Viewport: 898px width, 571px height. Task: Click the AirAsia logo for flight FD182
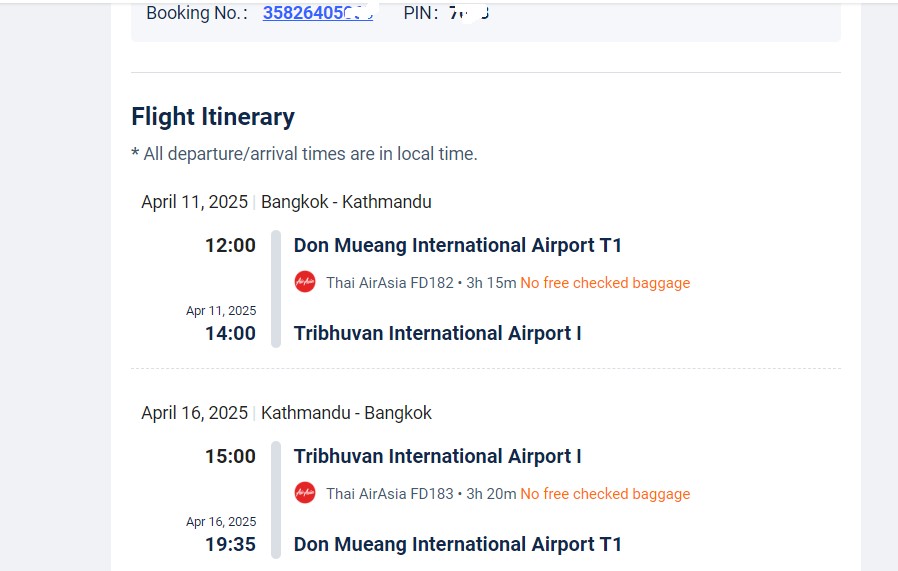[305, 282]
